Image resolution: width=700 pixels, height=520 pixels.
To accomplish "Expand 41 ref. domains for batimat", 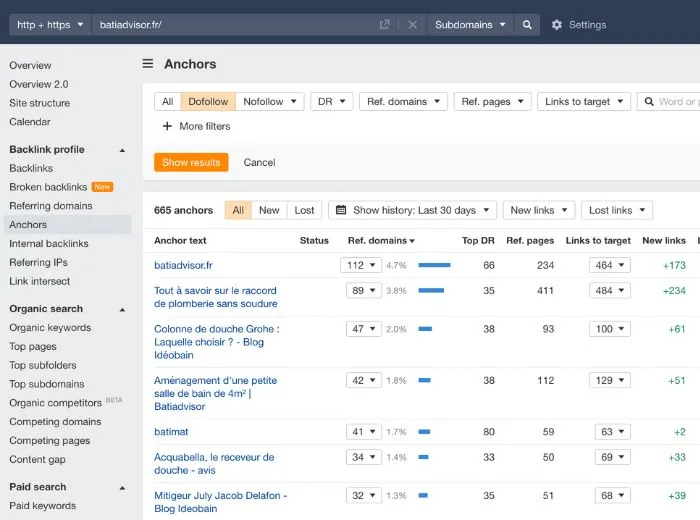I will click(364, 432).
